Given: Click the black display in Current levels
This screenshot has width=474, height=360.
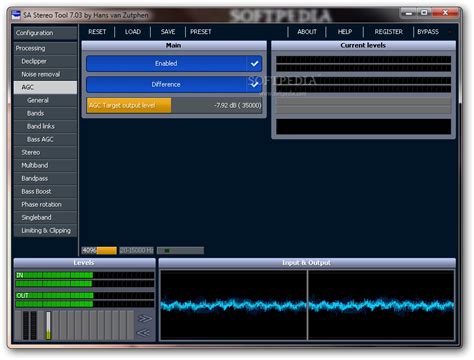Looking at the screenshot, I should coord(363,127).
